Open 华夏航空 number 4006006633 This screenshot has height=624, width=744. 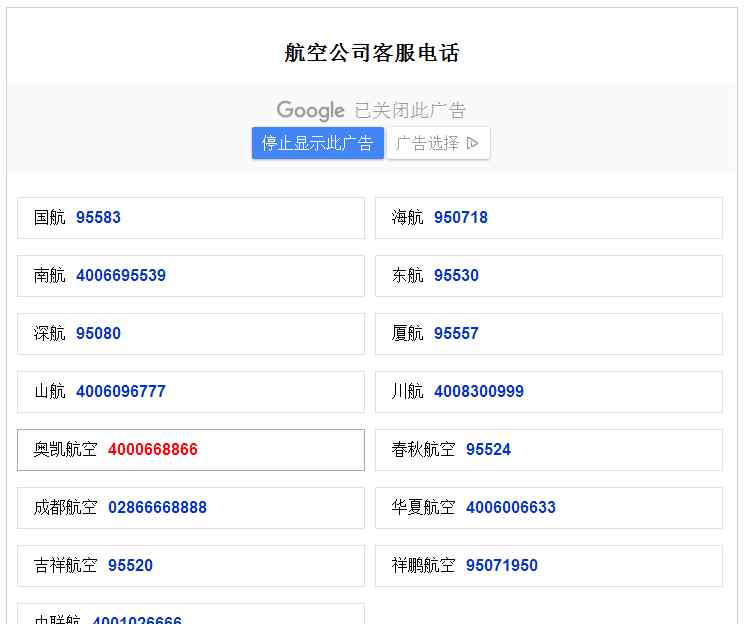point(510,507)
